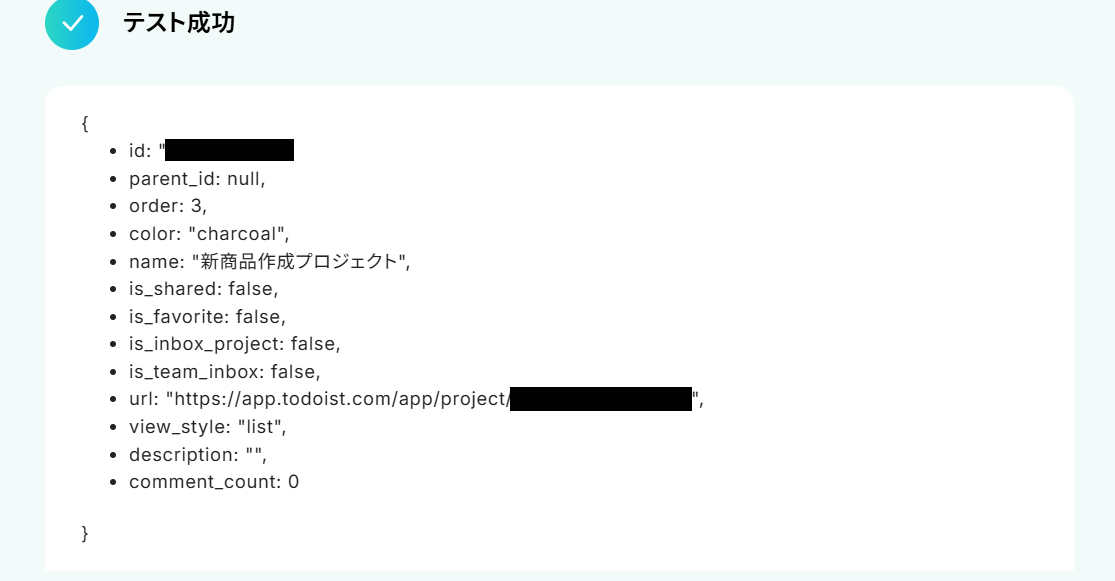This screenshot has height=581, width=1115.
Task: Click the closing curly brace
Action: pyautogui.click(x=85, y=533)
